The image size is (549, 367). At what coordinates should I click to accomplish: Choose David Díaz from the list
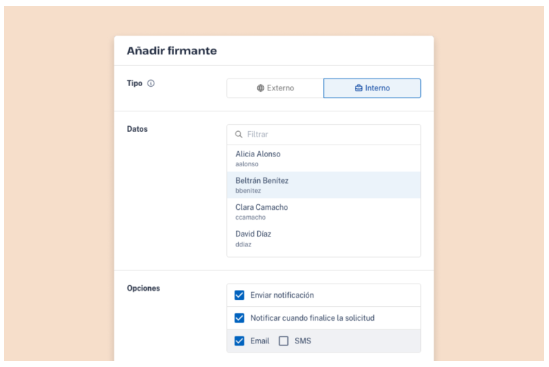click(x=324, y=238)
